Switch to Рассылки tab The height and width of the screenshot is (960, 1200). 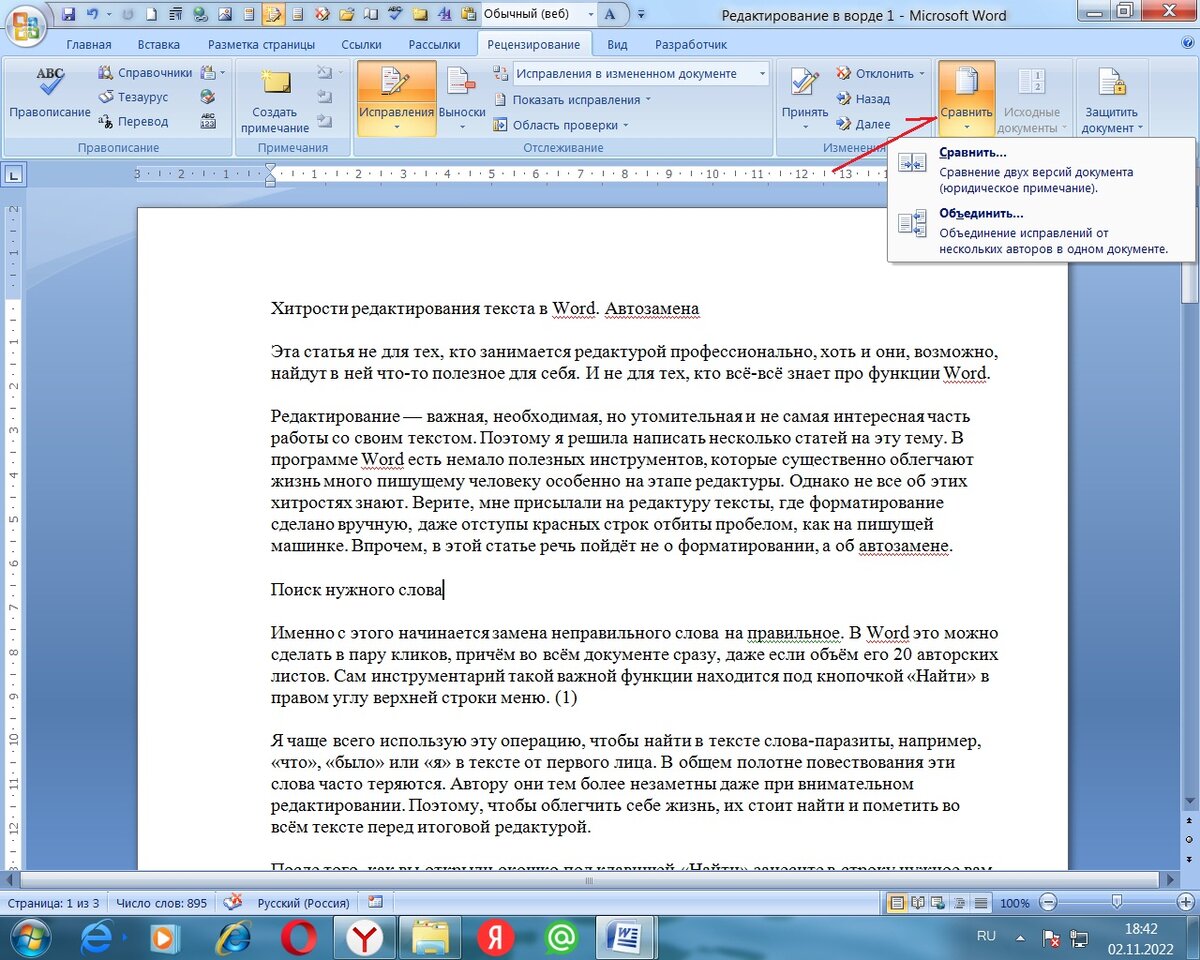tap(434, 45)
